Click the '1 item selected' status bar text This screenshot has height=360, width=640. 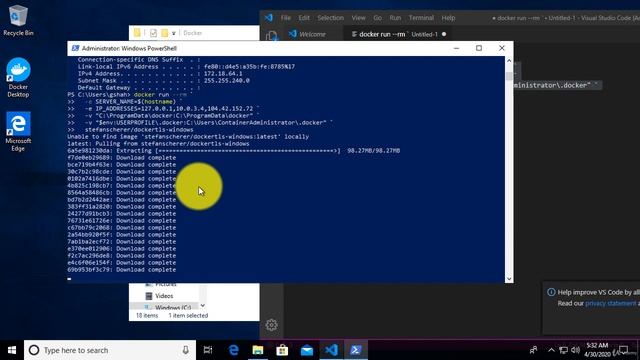click(x=188, y=316)
